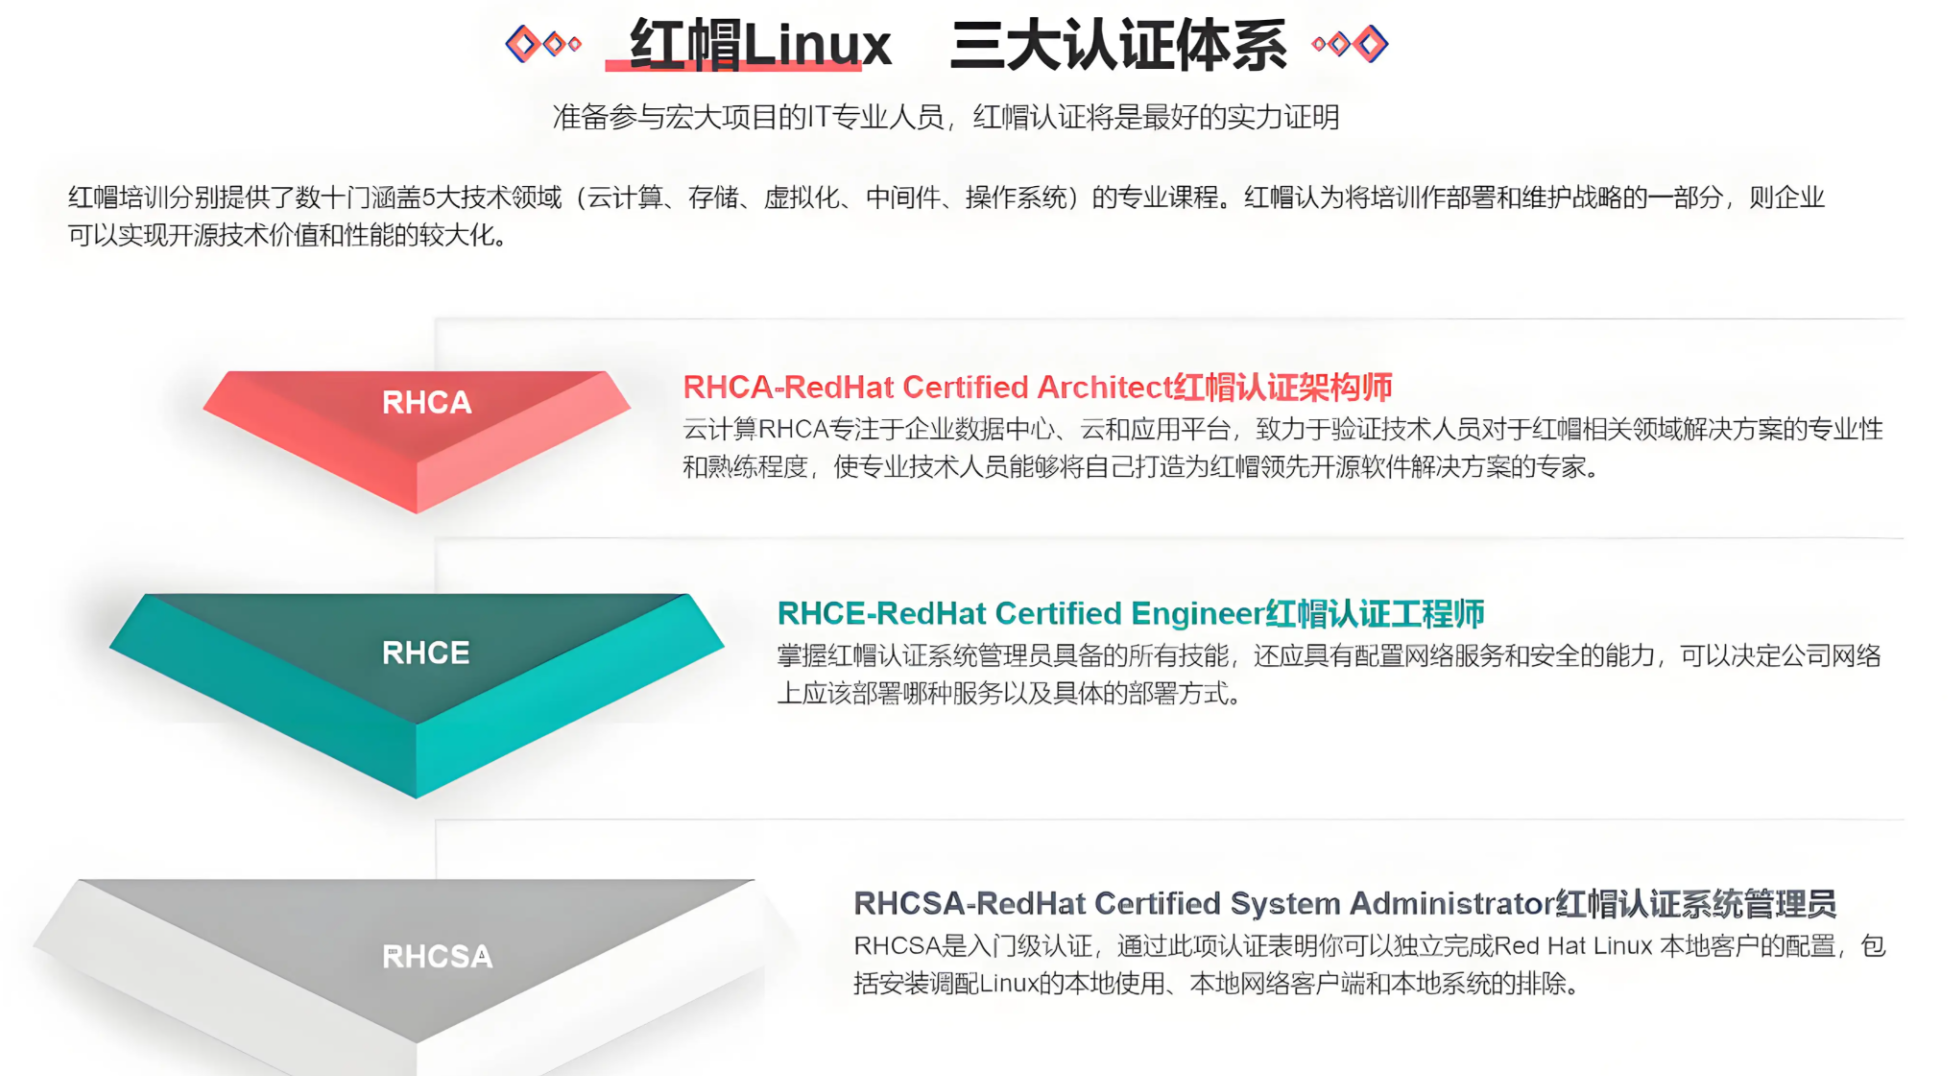Image resolution: width=1948 pixels, height=1076 pixels.
Task: Click the white RHCE label text
Action: coord(426,653)
